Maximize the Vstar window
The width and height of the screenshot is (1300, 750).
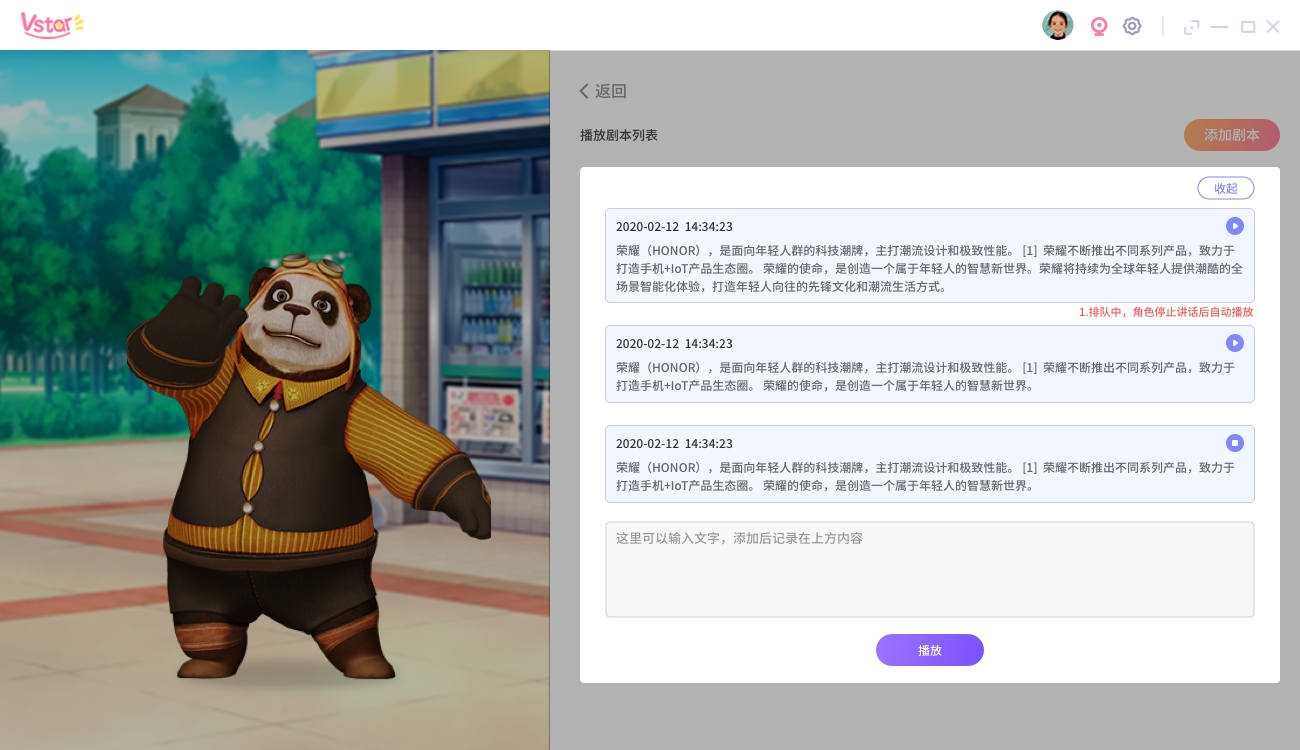tap(1248, 27)
